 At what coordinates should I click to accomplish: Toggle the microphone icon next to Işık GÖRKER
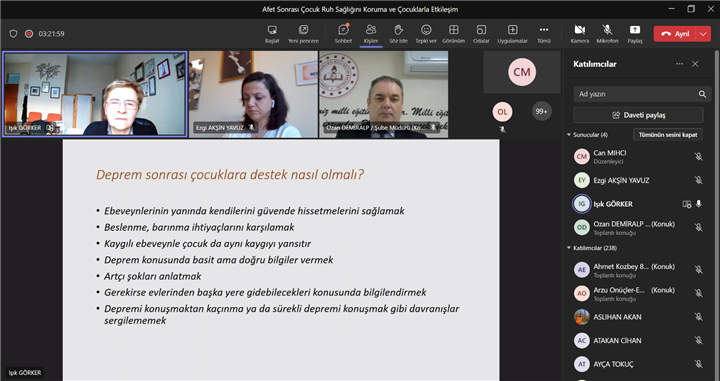[x=698, y=204]
